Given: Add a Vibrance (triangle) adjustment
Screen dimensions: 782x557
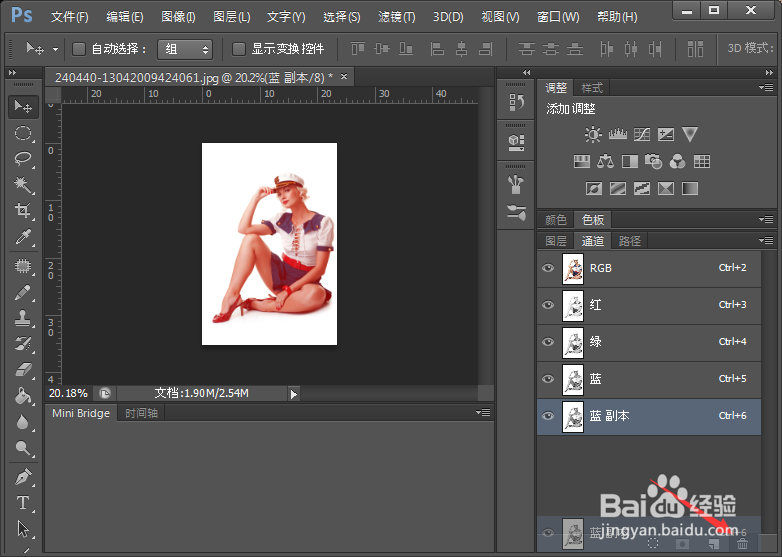Looking at the screenshot, I should 690,134.
